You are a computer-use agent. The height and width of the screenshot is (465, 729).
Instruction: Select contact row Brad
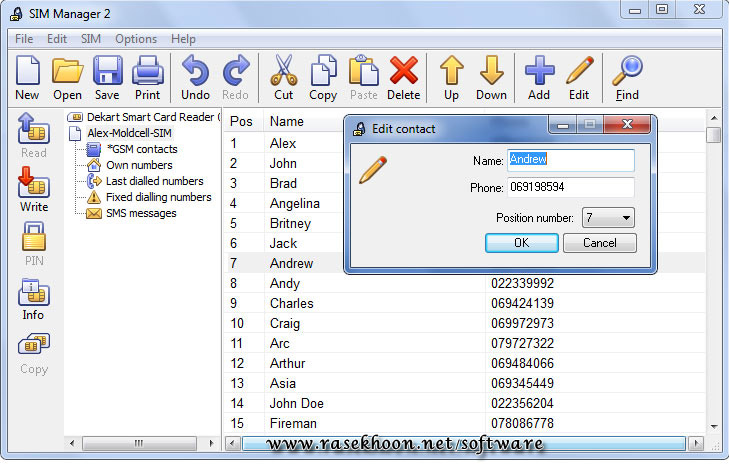pos(284,183)
